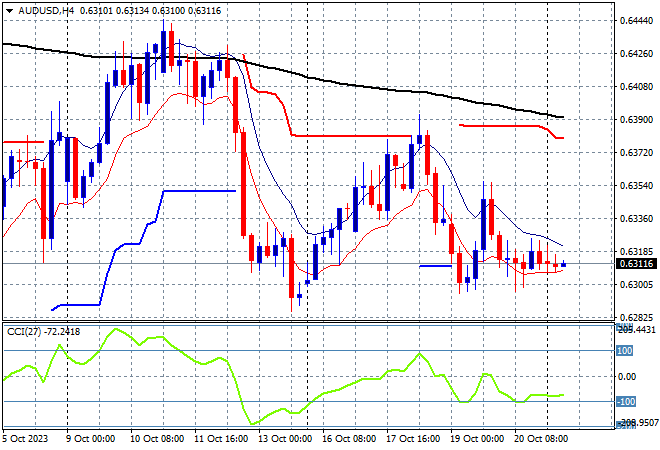Click the AUDUSD,H4 chart title text
The height and width of the screenshot is (450, 660).
click(46, 11)
